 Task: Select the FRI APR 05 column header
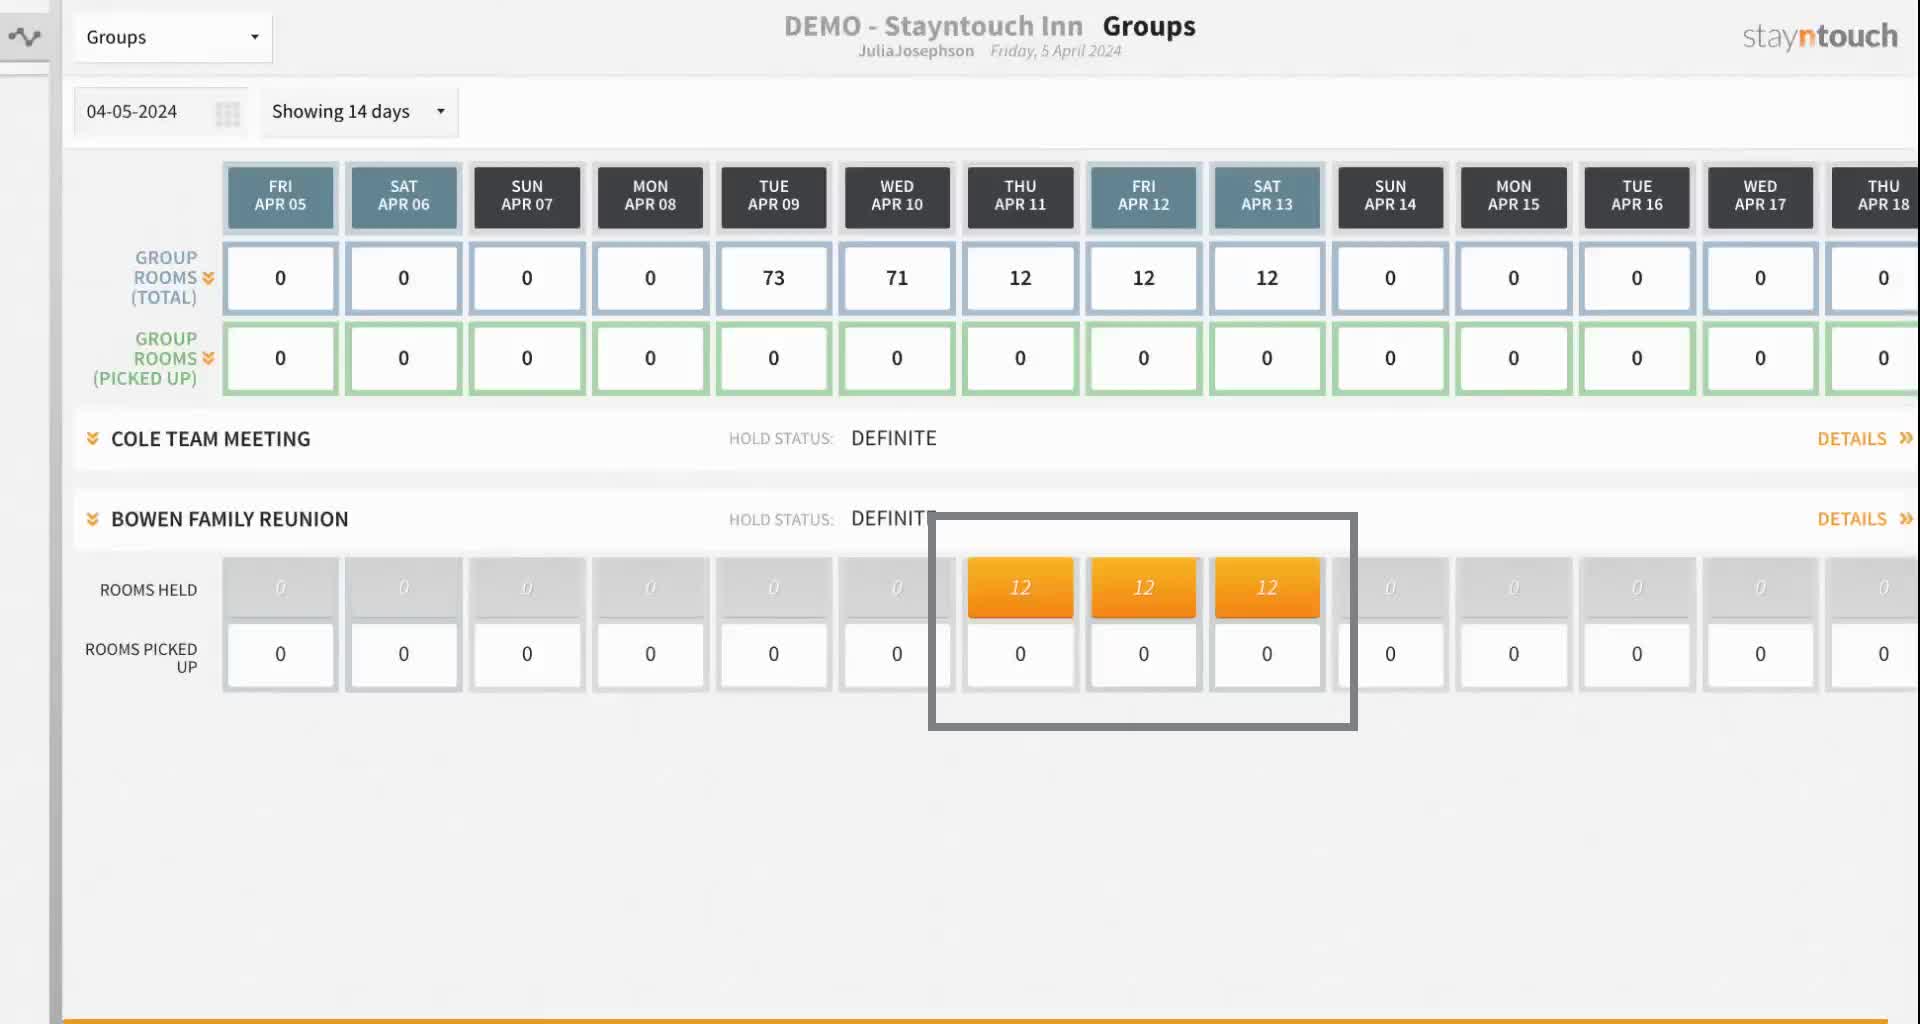(x=280, y=196)
